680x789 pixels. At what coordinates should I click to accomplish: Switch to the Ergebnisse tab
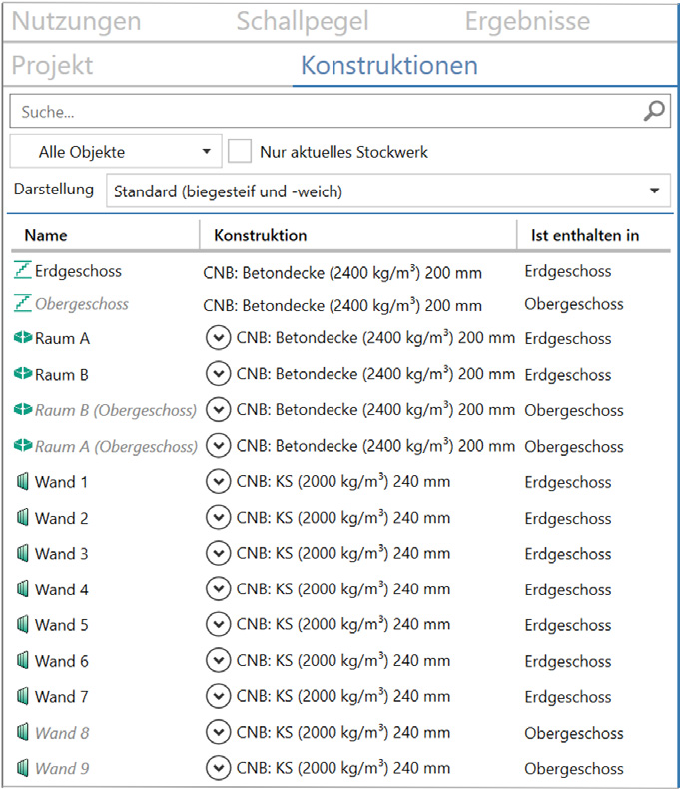527,21
